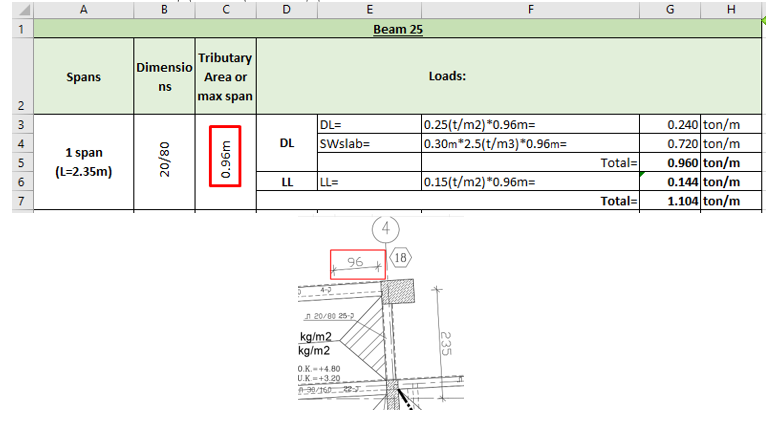Click the column H header
The width and height of the screenshot is (766, 440).
pyautogui.click(x=732, y=10)
